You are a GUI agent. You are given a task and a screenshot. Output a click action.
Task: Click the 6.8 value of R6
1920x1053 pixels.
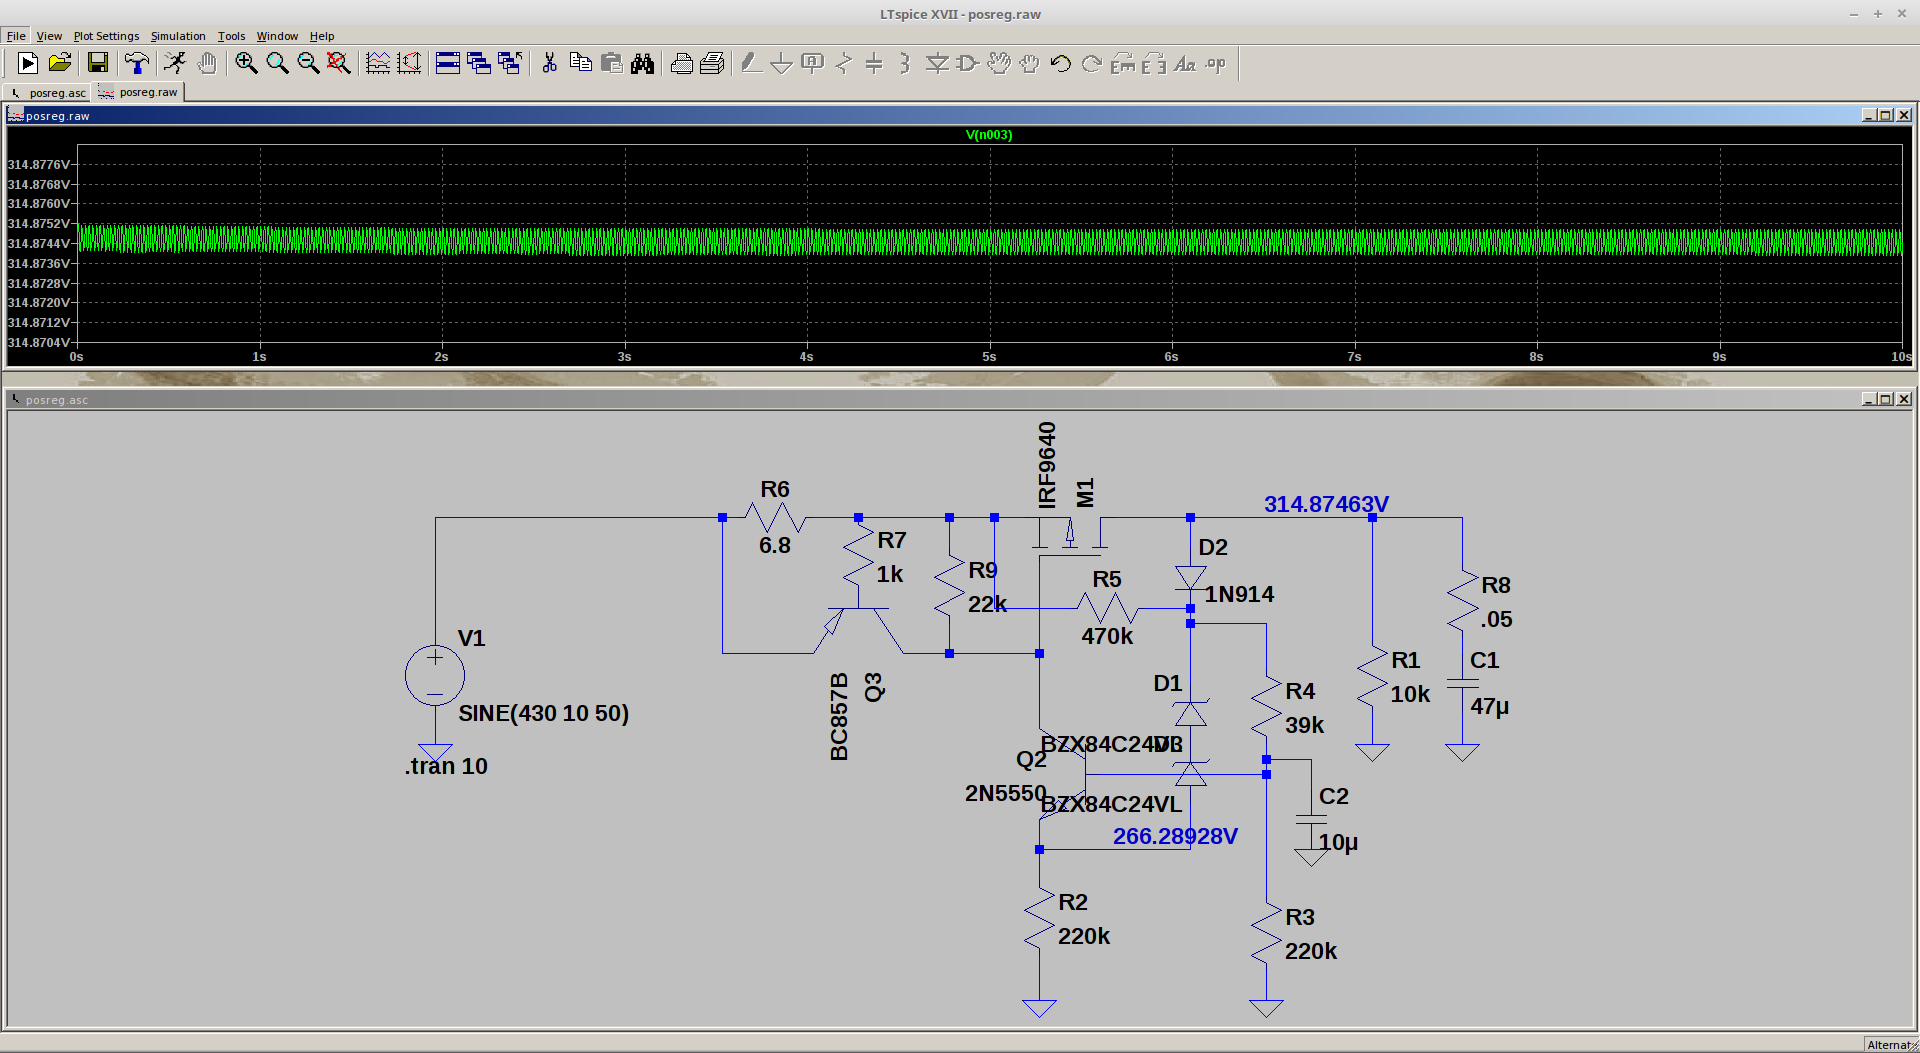coord(775,545)
